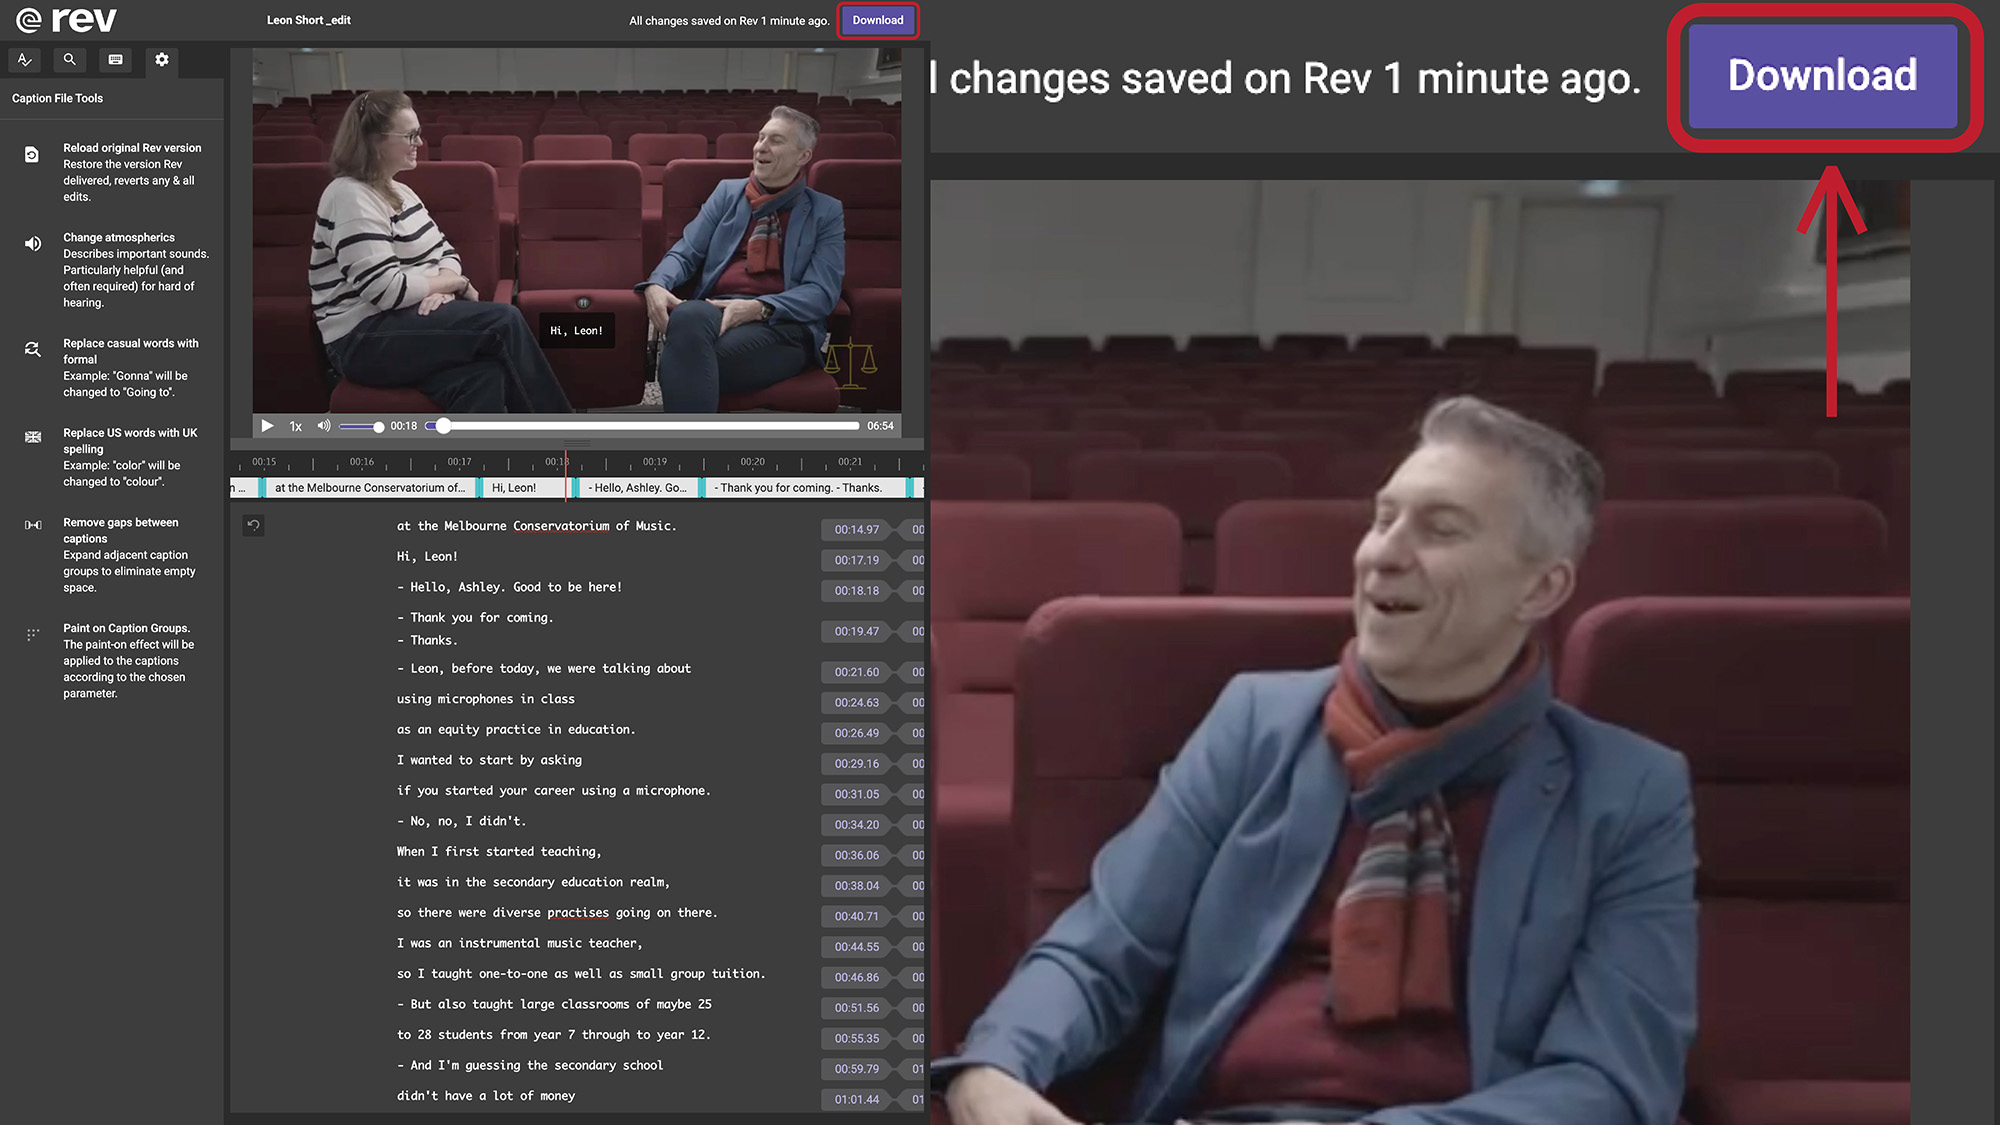The height and width of the screenshot is (1125, 2000).
Task: Click the Change atmospherics speaker icon
Action: coord(33,244)
